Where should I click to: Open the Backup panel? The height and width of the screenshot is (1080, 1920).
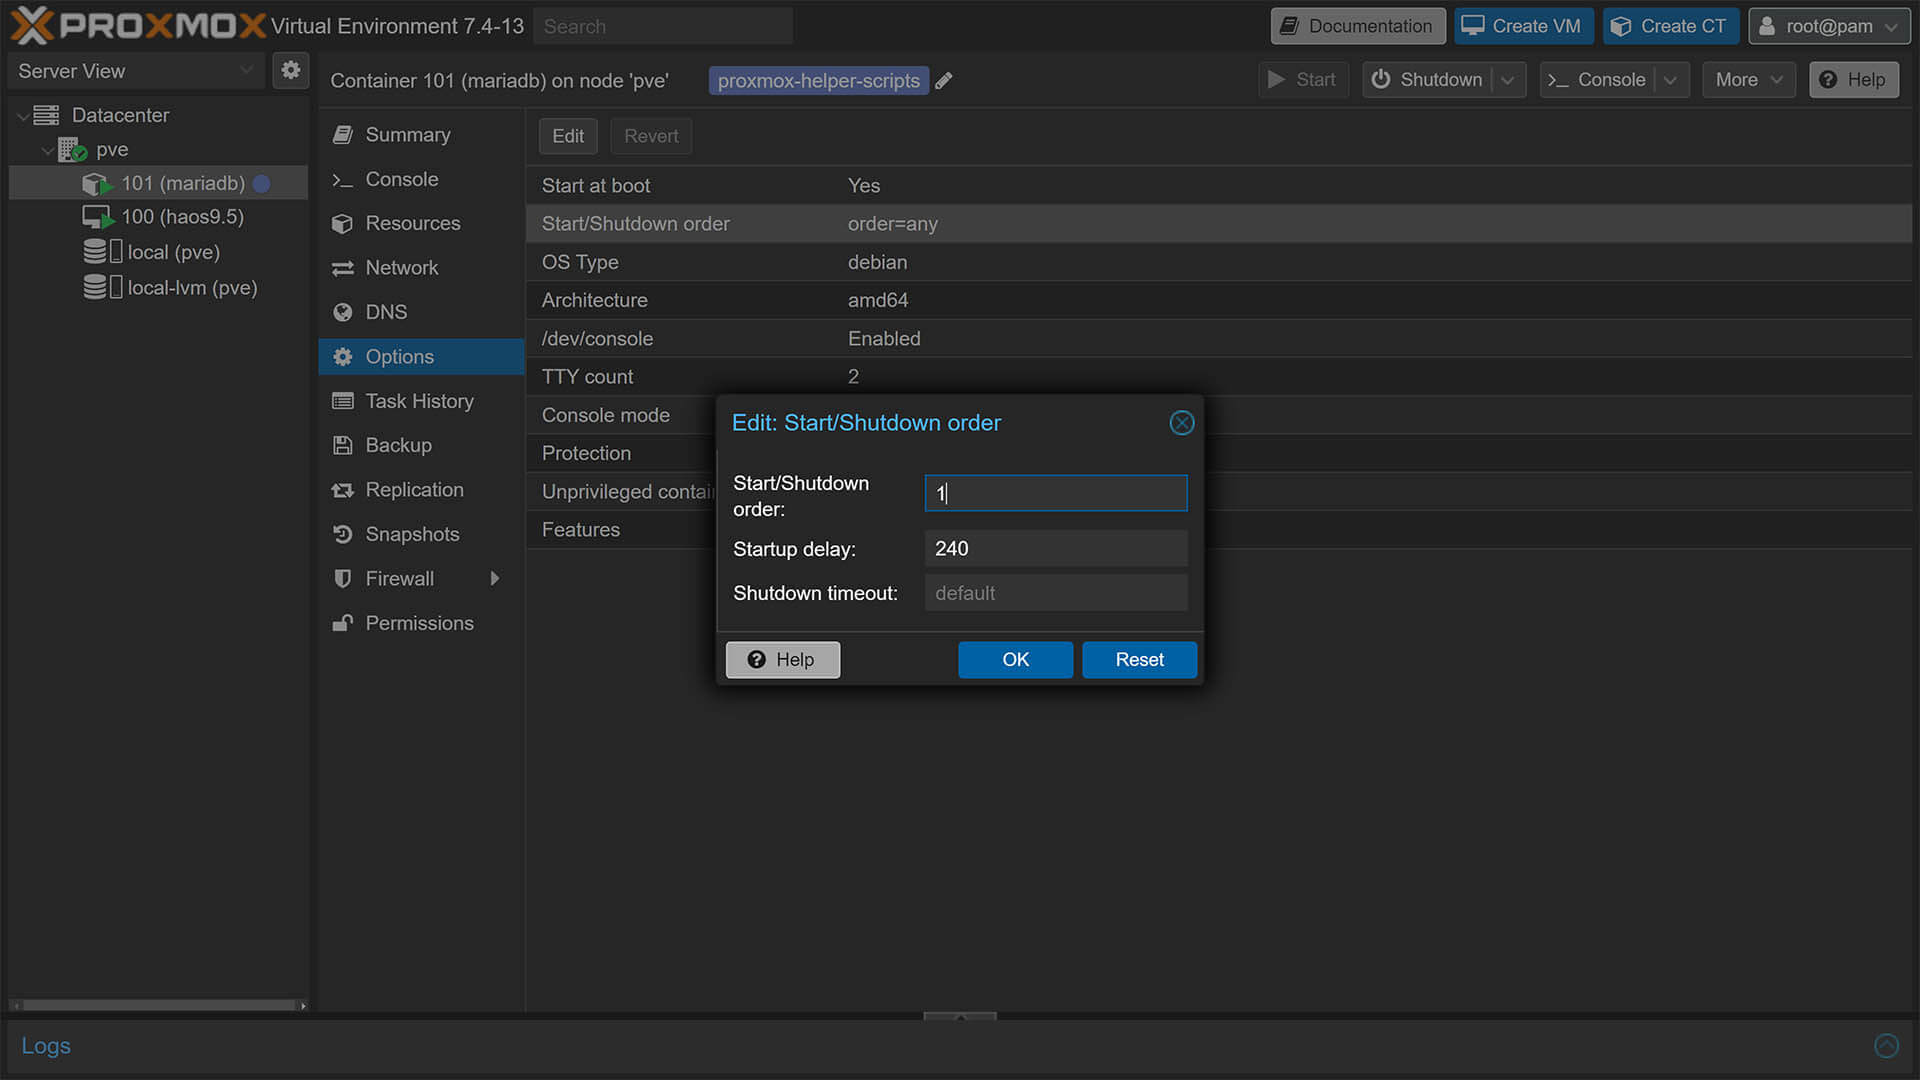(398, 445)
